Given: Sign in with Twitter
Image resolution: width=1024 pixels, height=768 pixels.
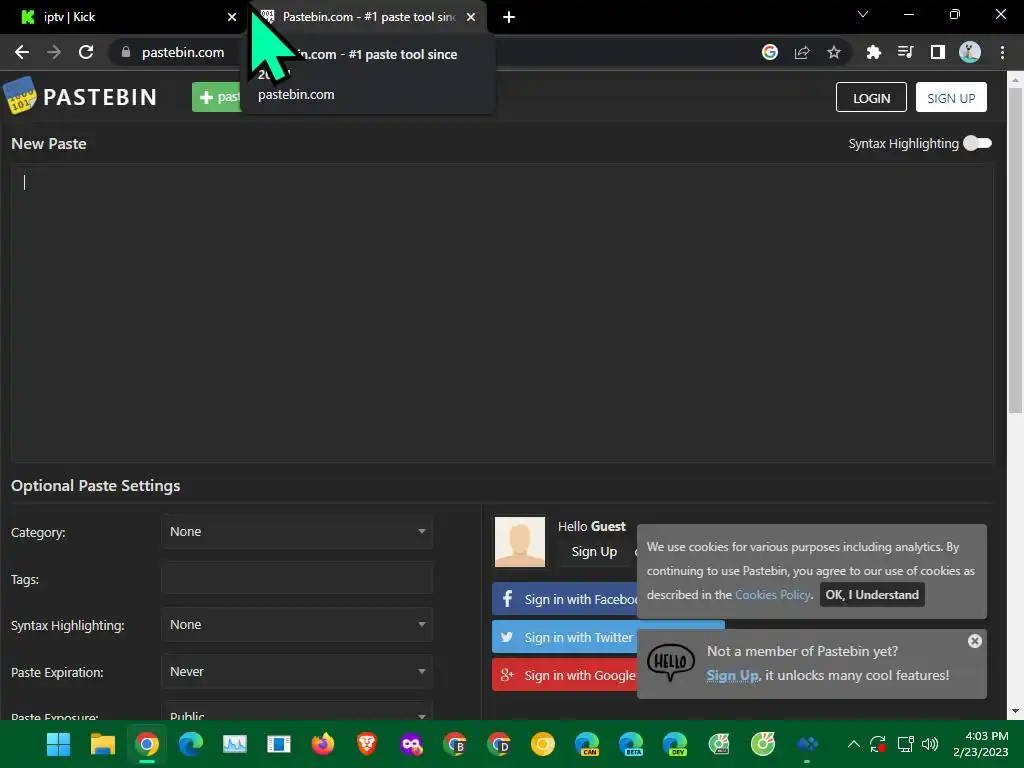Looking at the screenshot, I should tap(565, 637).
